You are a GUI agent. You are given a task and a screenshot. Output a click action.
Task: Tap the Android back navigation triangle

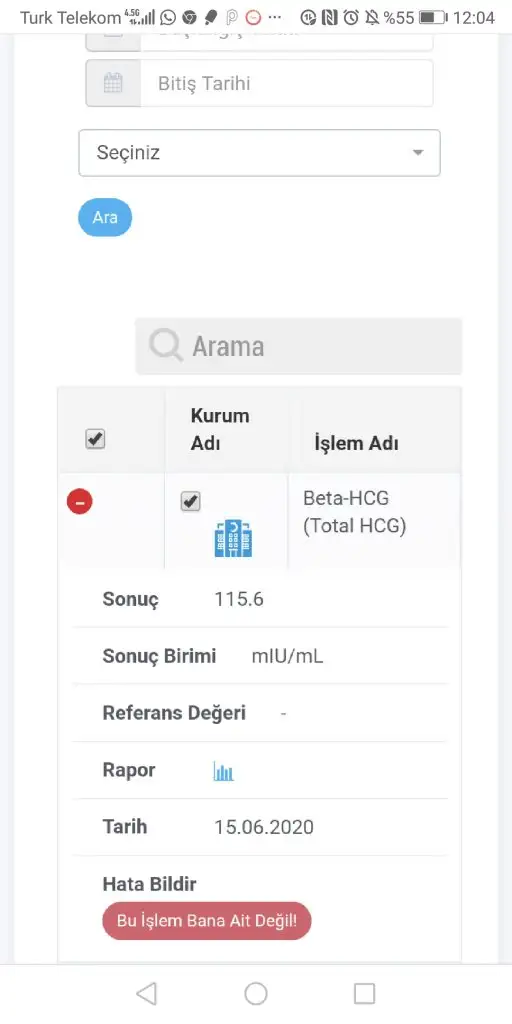(x=146, y=993)
